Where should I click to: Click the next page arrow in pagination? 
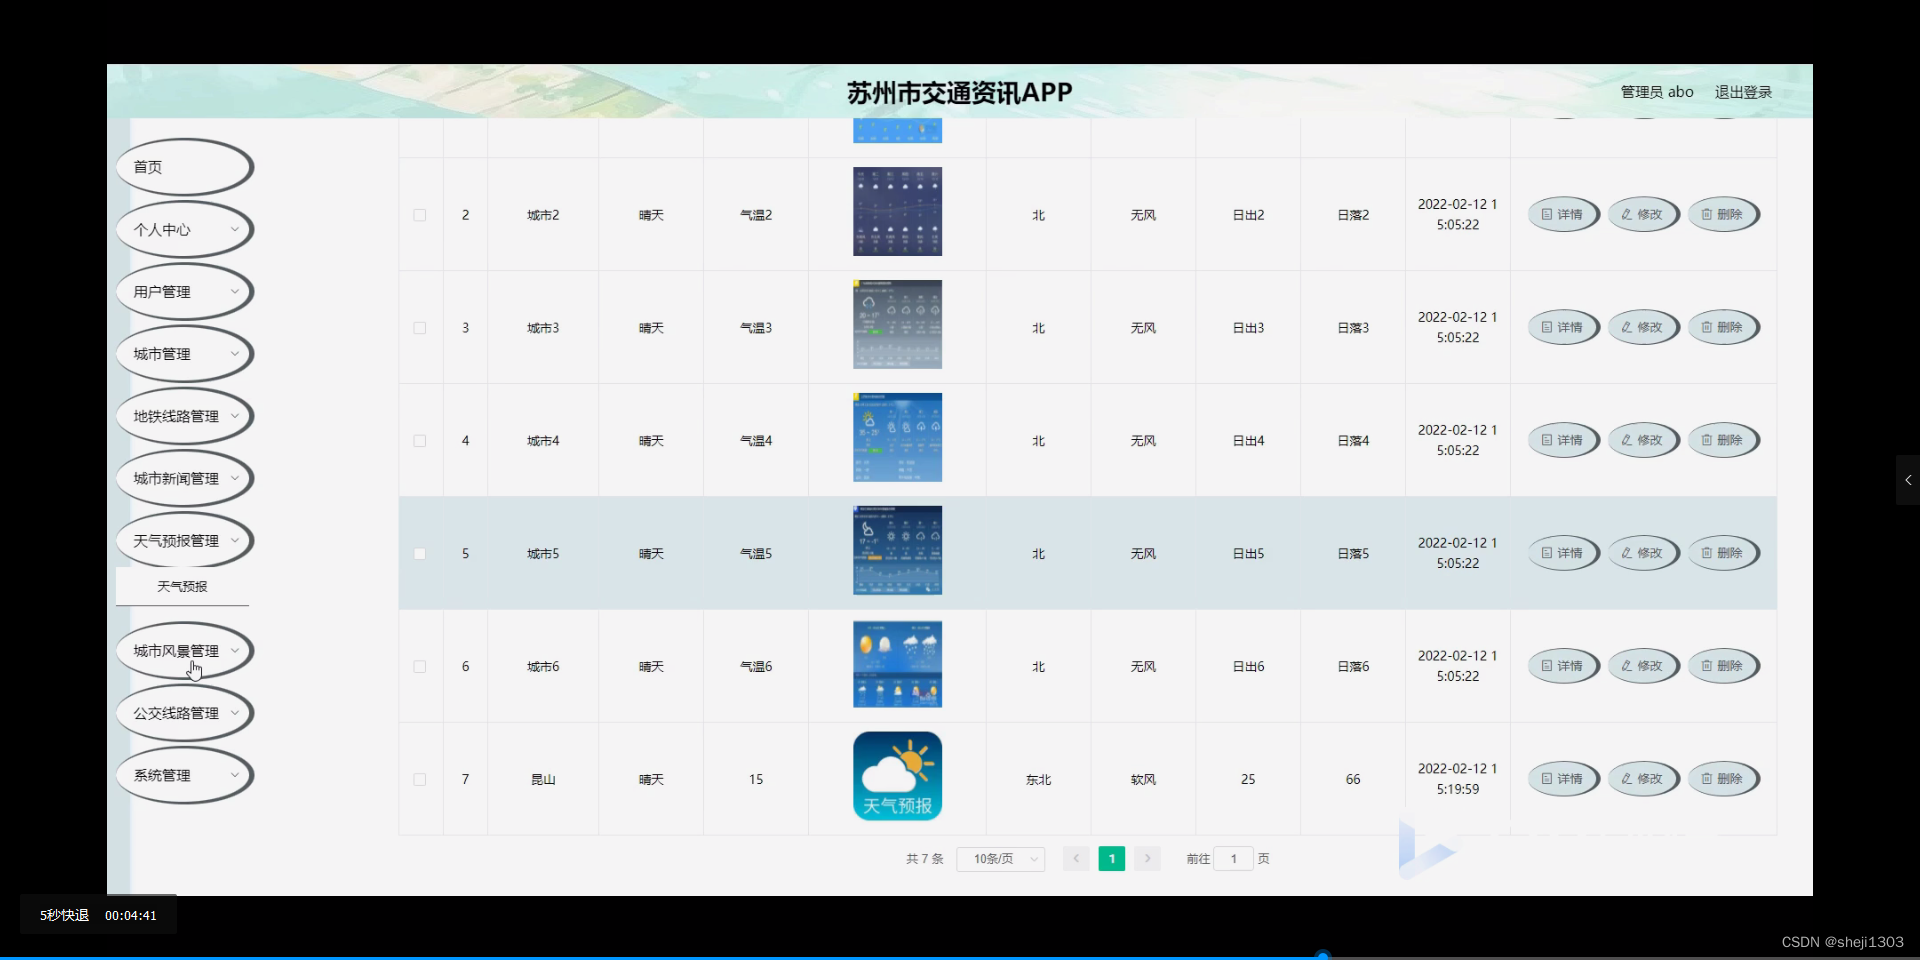(x=1147, y=858)
